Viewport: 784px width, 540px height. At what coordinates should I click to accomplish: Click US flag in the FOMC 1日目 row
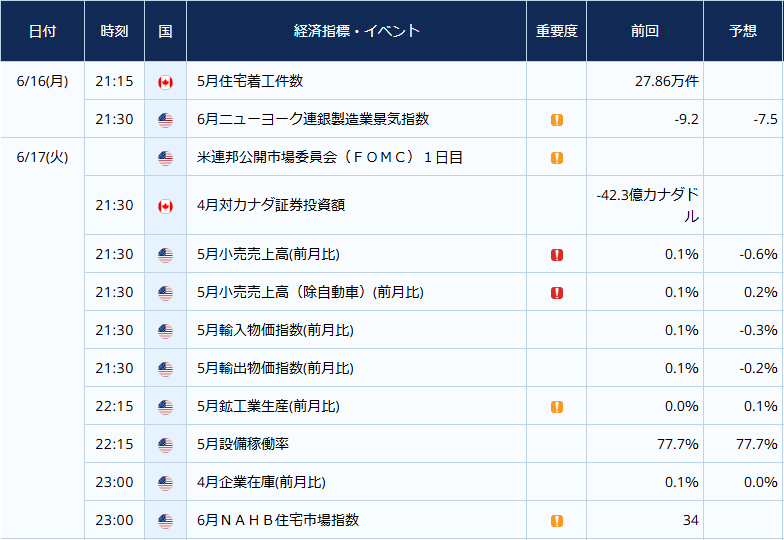pyautogui.click(x=166, y=158)
